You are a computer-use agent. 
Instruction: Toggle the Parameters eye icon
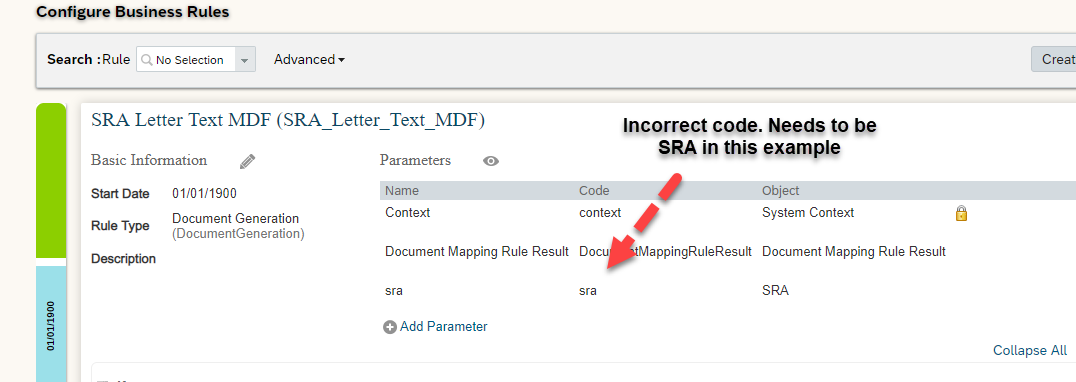click(x=491, y=161)
